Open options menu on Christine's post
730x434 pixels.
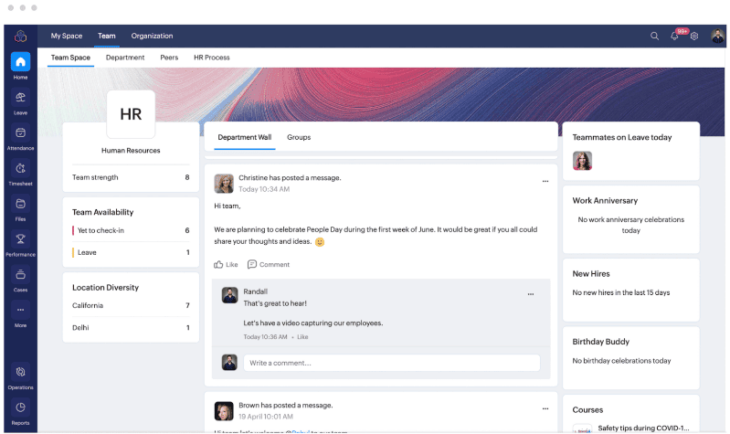point(545,182)
